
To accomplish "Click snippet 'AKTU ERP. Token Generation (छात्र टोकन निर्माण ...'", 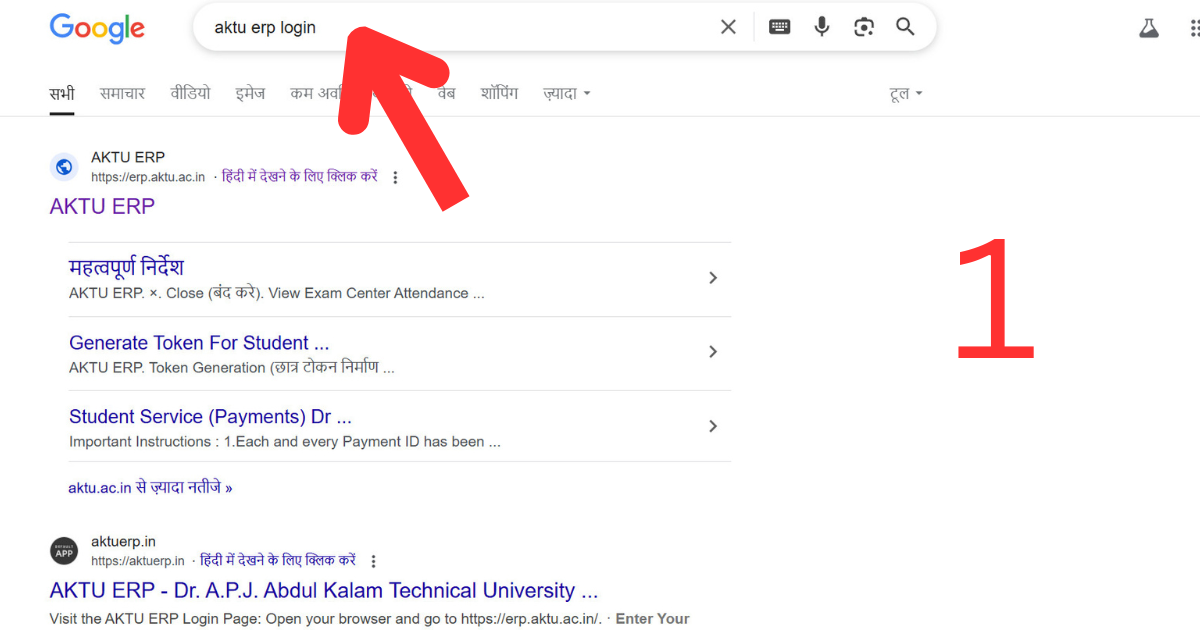I will click(232, 368).
